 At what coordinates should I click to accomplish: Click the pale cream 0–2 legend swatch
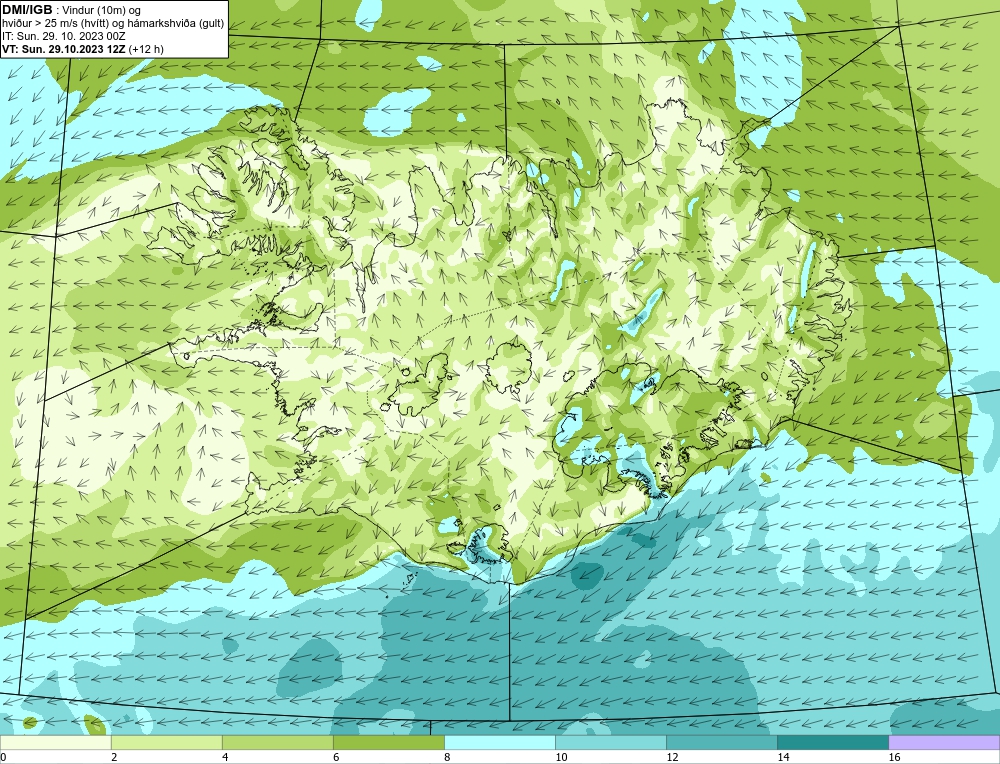tap(55, 742)
